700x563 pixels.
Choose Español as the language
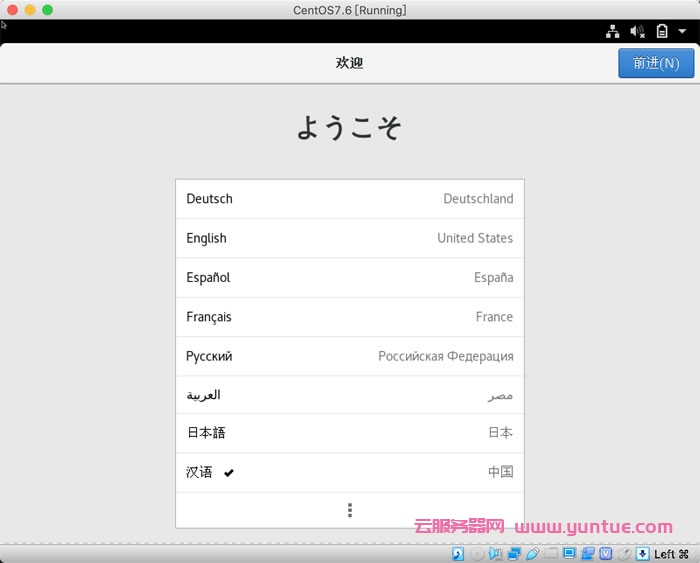coord(349,277)
